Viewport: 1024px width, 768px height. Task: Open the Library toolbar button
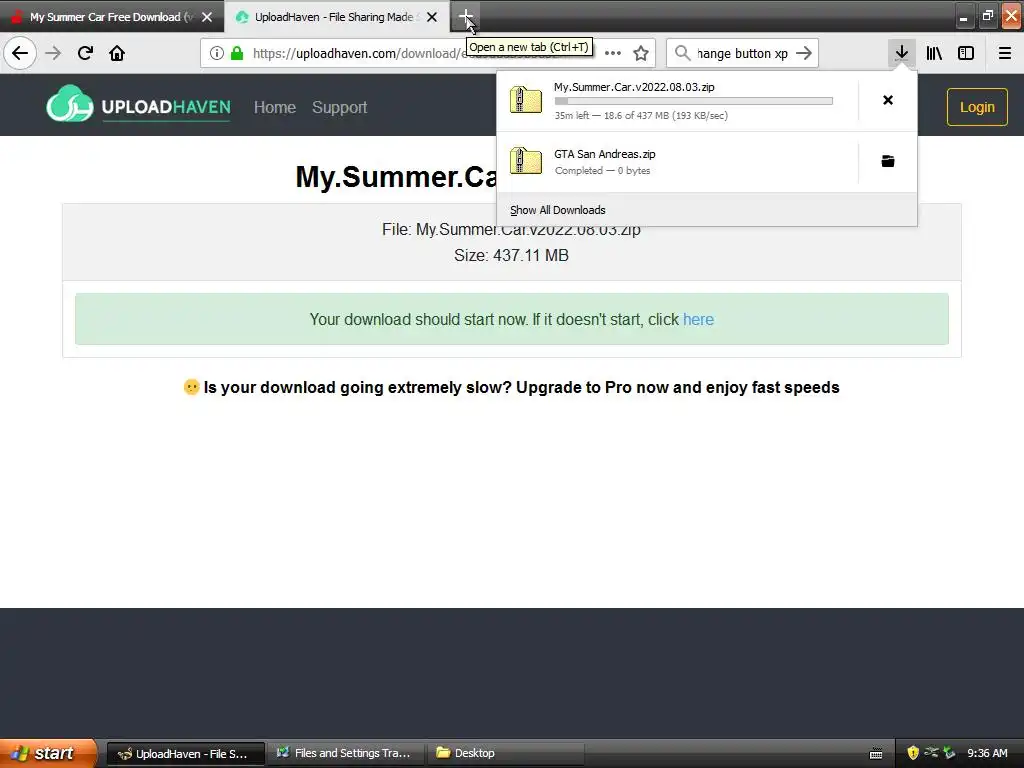pos(934,53)
